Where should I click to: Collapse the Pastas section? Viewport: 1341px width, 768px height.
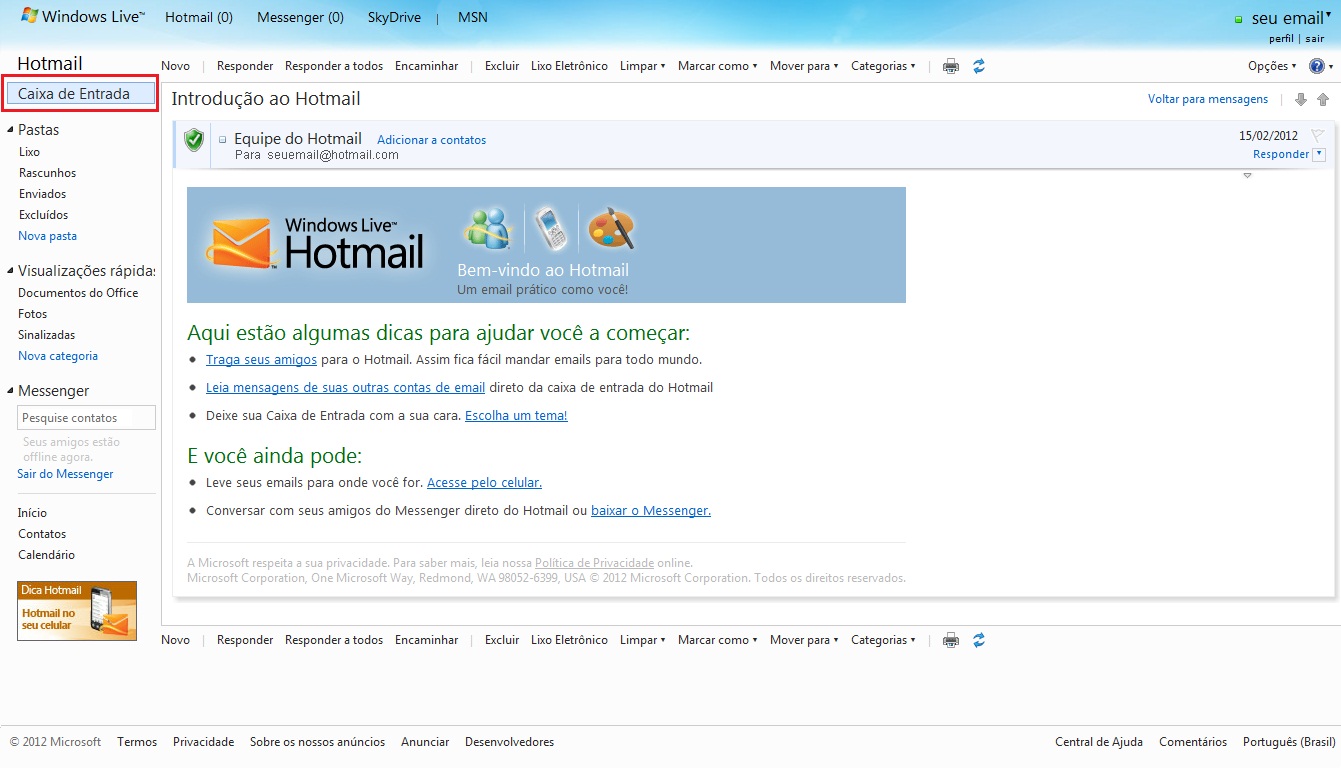tap(10, 130)
